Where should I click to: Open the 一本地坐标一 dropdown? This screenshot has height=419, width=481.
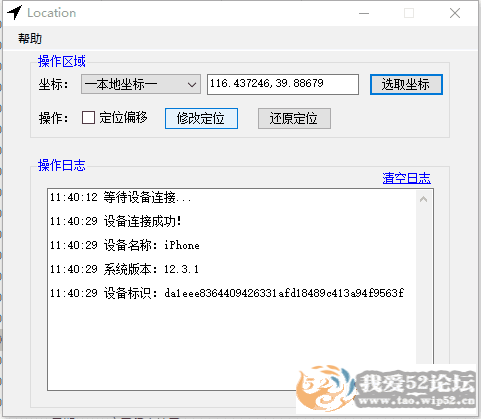click(x=141, y=84)
